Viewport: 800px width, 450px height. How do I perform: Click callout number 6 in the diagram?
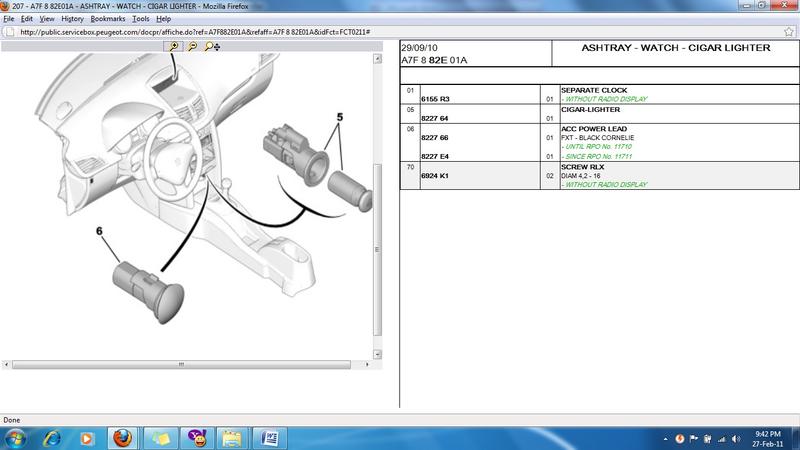click(99, 231)
